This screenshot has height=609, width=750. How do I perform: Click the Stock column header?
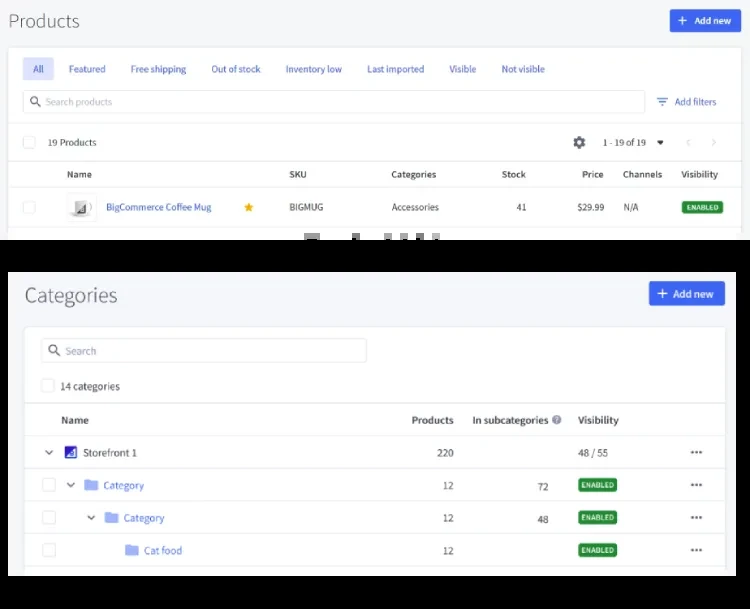click(514, 174)
